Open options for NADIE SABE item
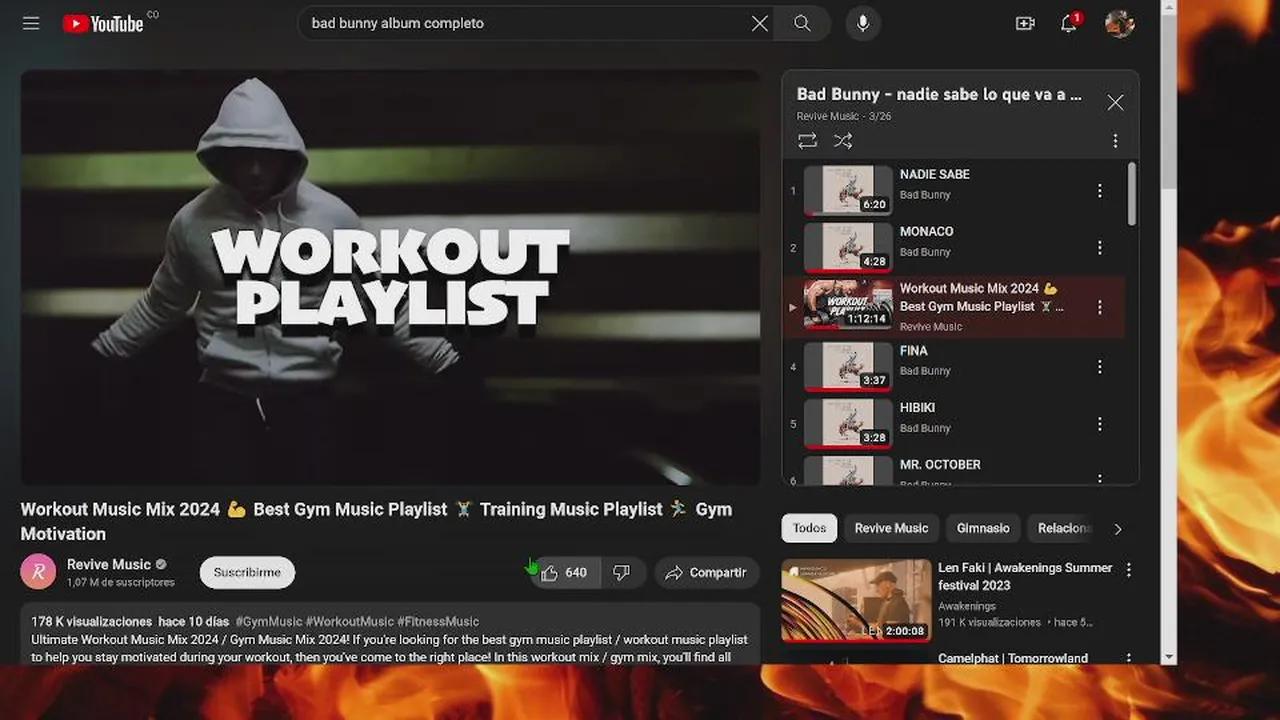 [x=1100, y=190]
